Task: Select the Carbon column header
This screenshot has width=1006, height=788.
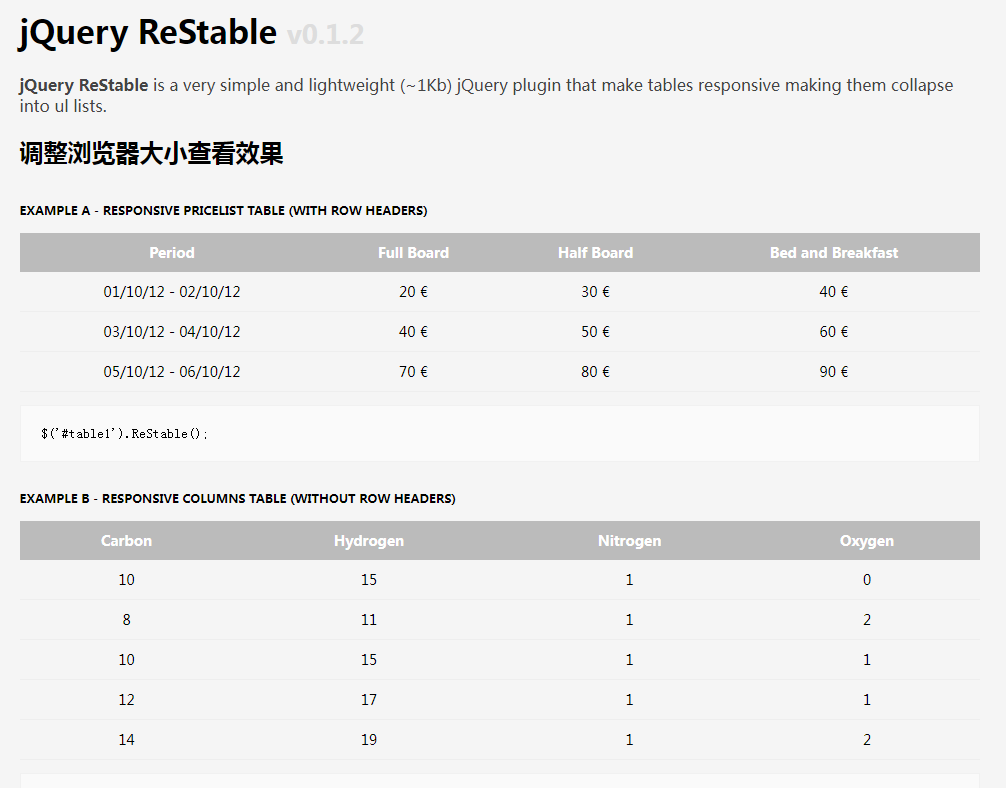Action: (x=126, y=541)
